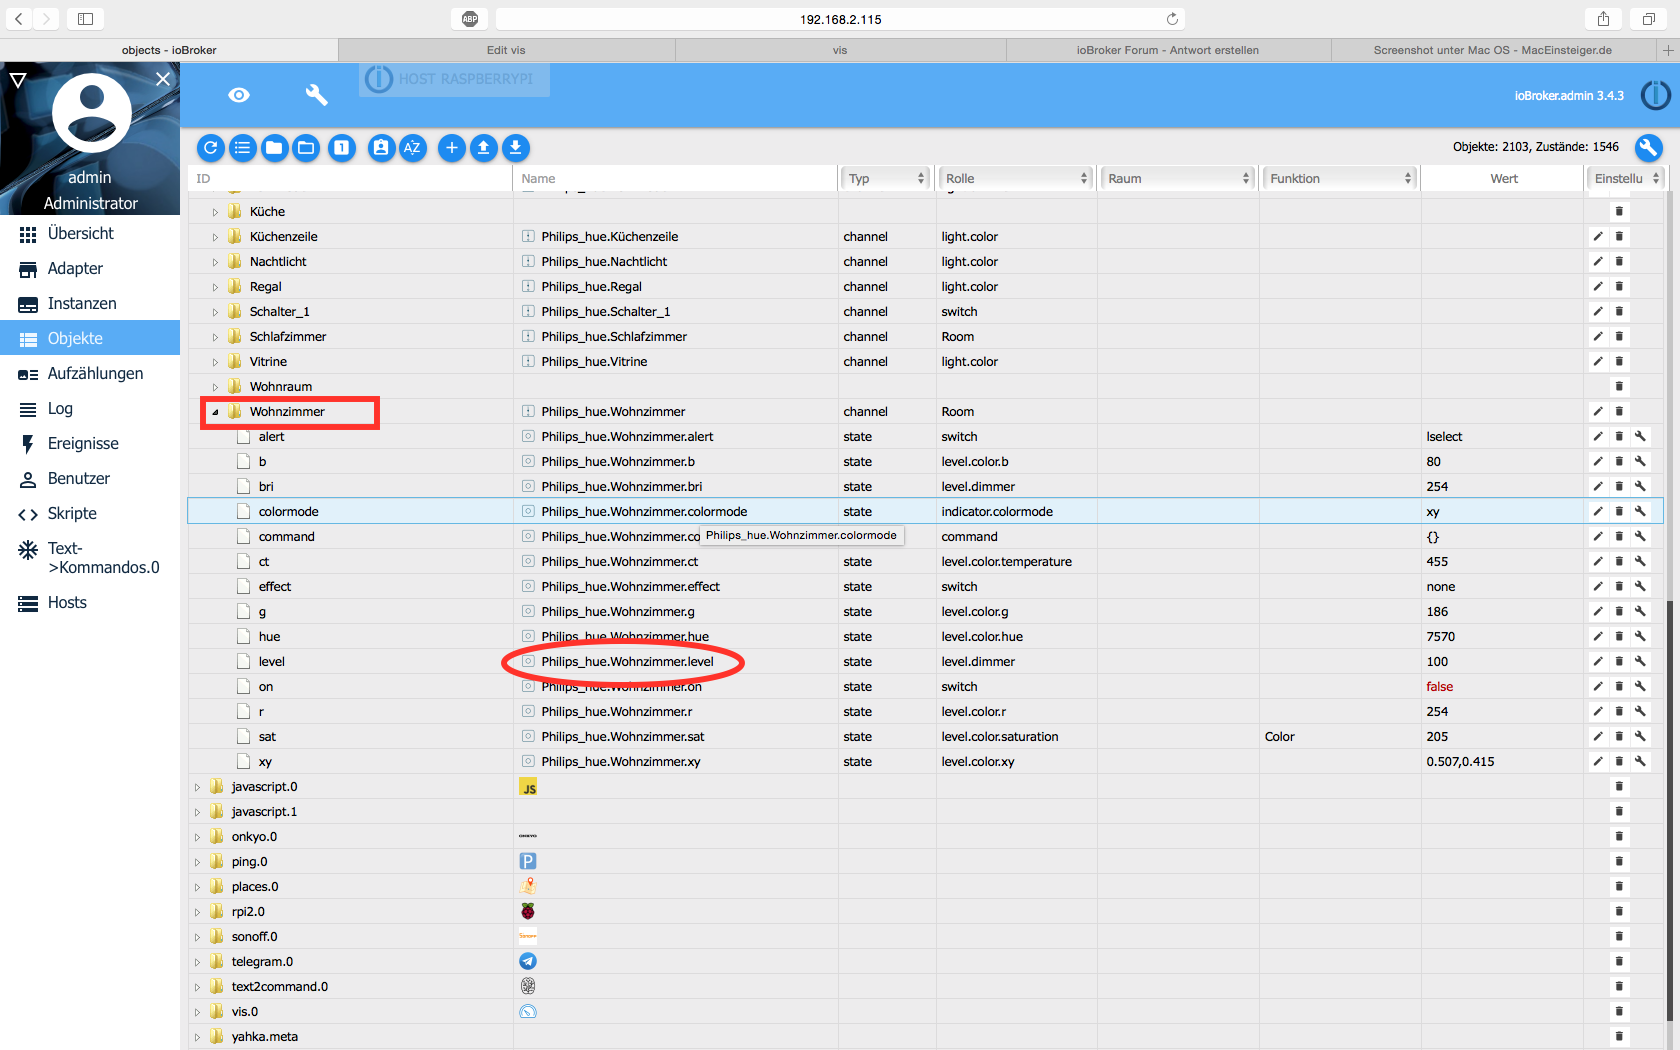Delete the colormode state with trash icon
This screenshot has width=1680, height=1050.
[1619, 512]
